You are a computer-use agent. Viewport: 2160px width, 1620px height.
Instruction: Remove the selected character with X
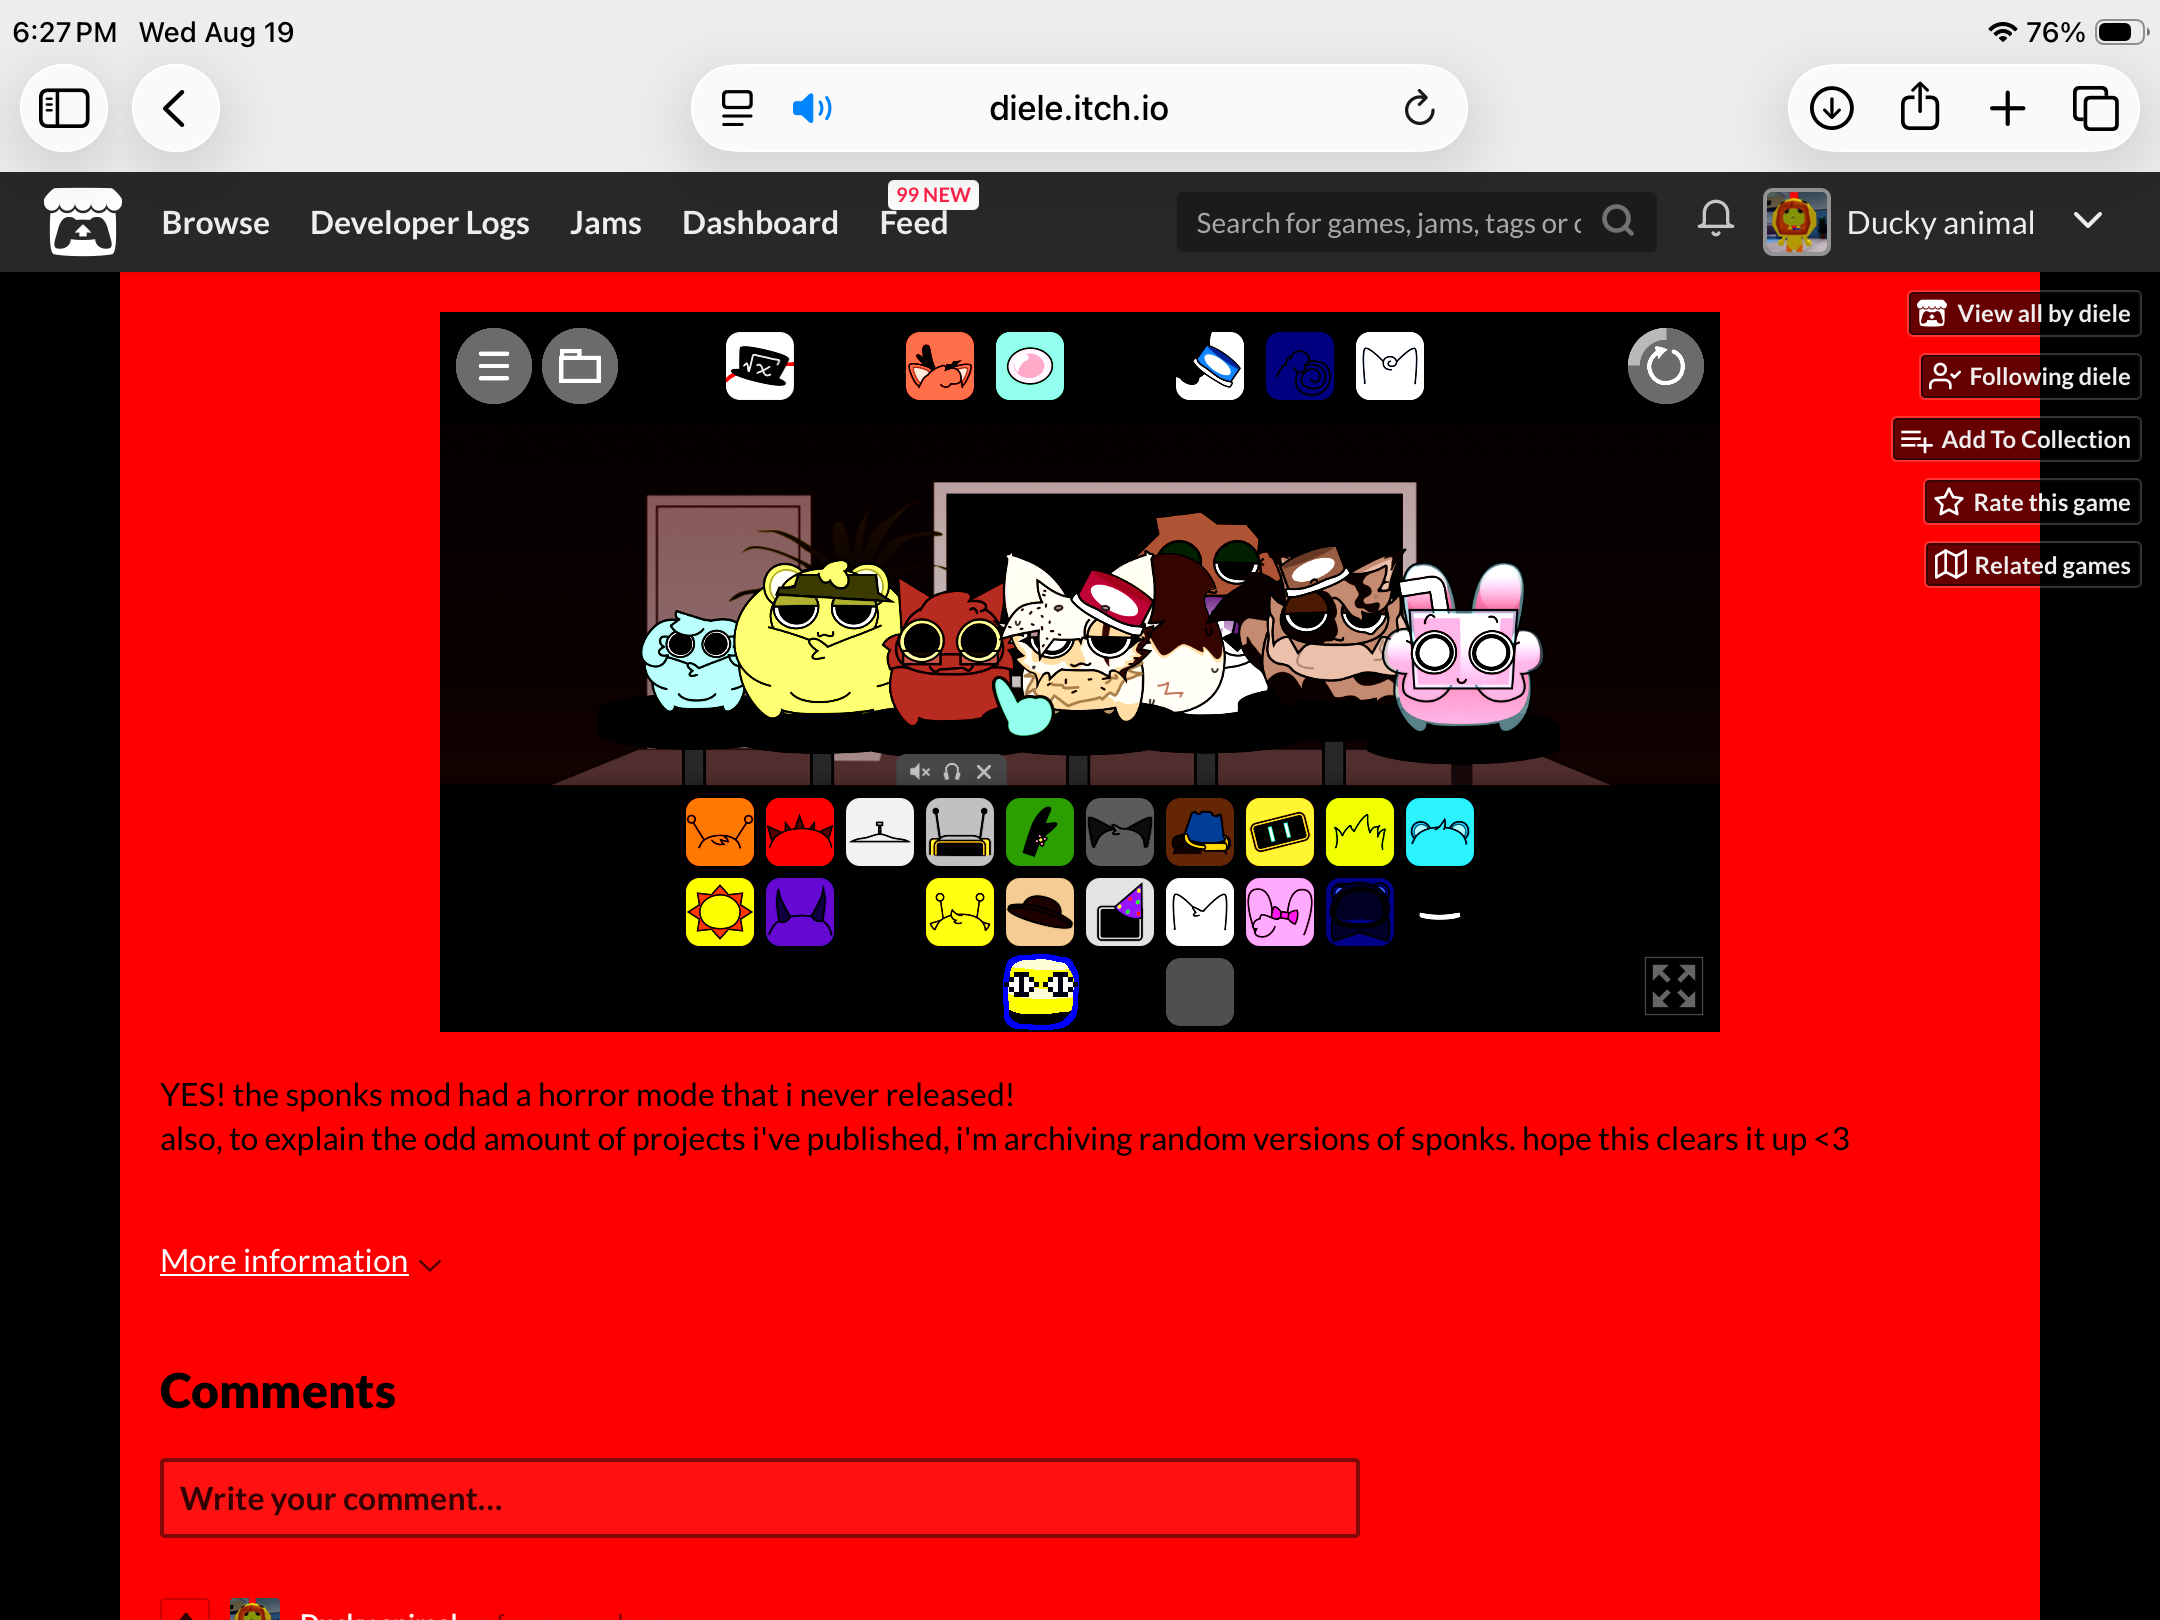click(x=984, y=771)
